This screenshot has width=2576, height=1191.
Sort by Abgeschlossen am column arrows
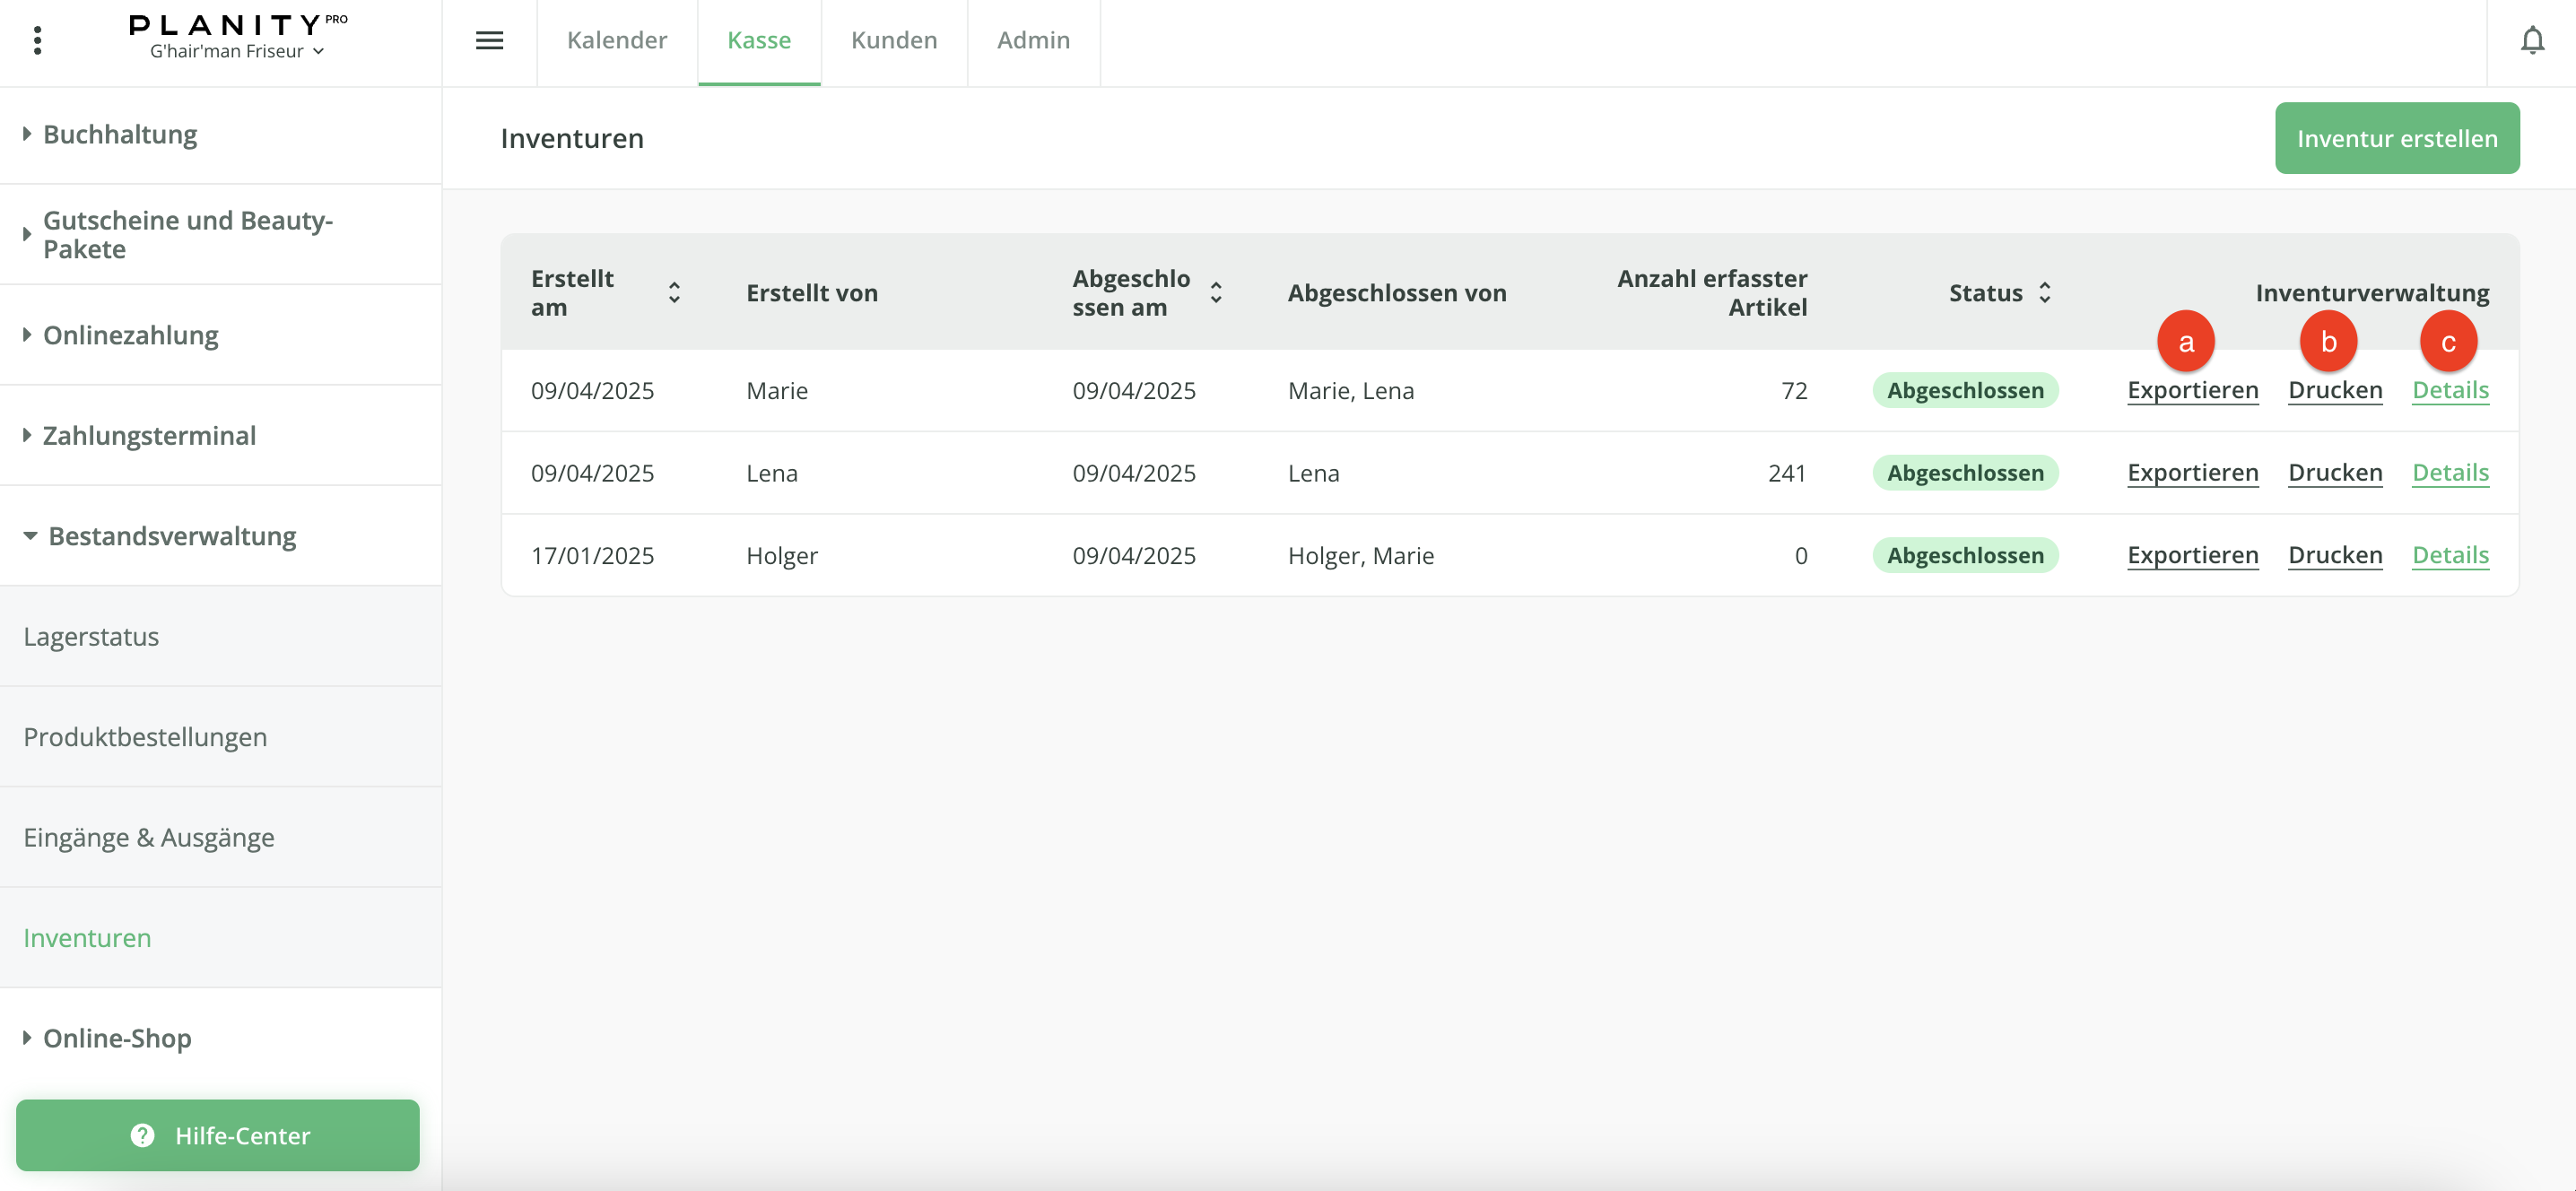tap(1216, 293)
